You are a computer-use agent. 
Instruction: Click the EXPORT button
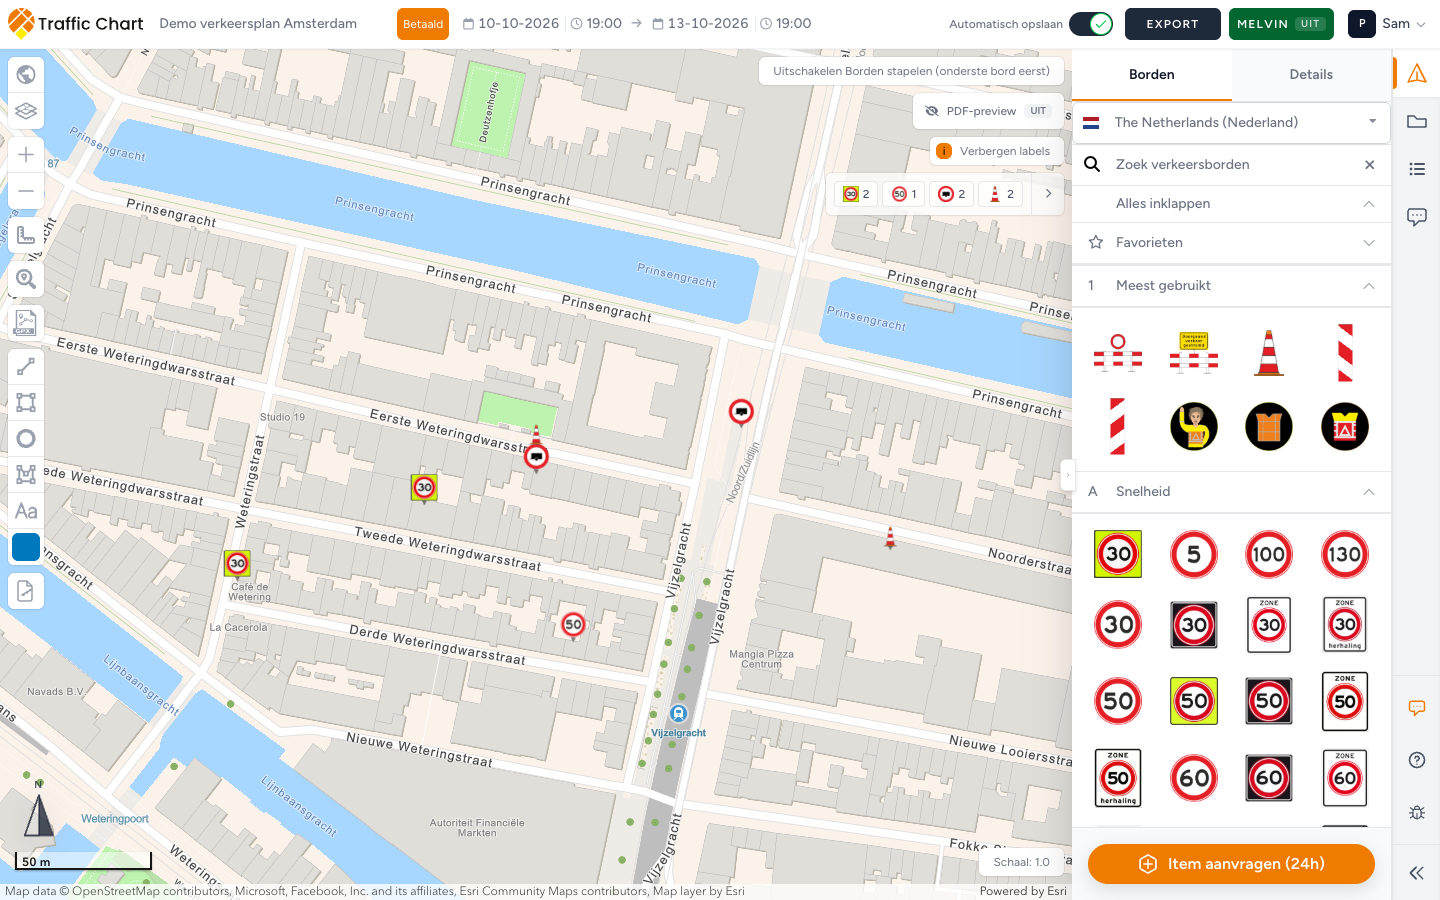(1173, 24)
